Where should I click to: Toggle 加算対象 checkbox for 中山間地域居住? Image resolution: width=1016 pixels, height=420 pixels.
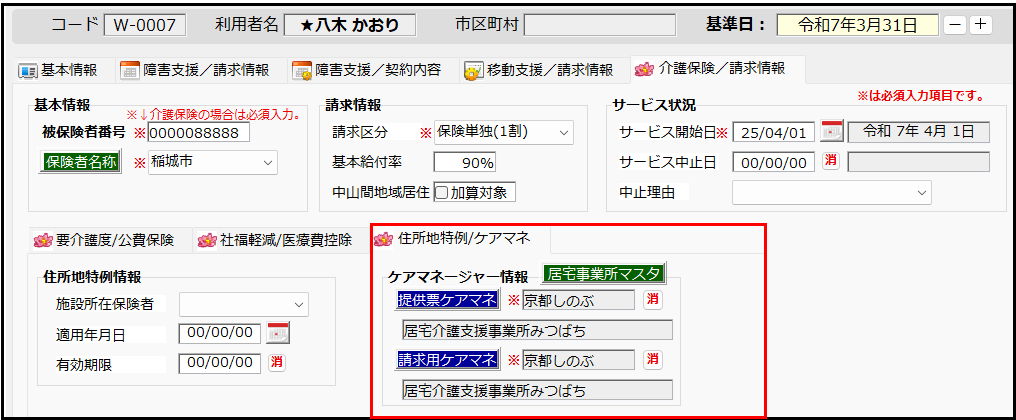(441, 192)
